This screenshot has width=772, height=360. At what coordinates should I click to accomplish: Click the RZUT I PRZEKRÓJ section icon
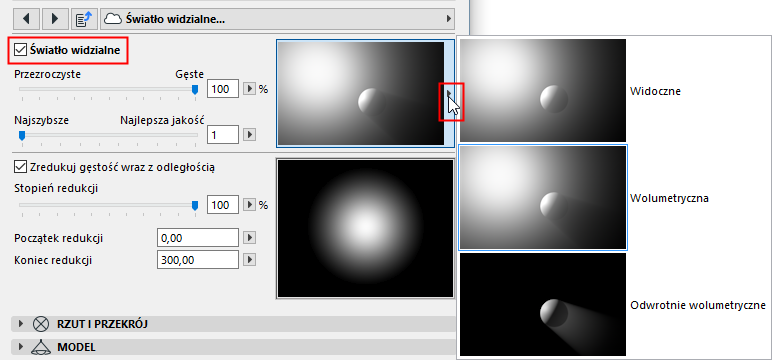tap(41, 324)
